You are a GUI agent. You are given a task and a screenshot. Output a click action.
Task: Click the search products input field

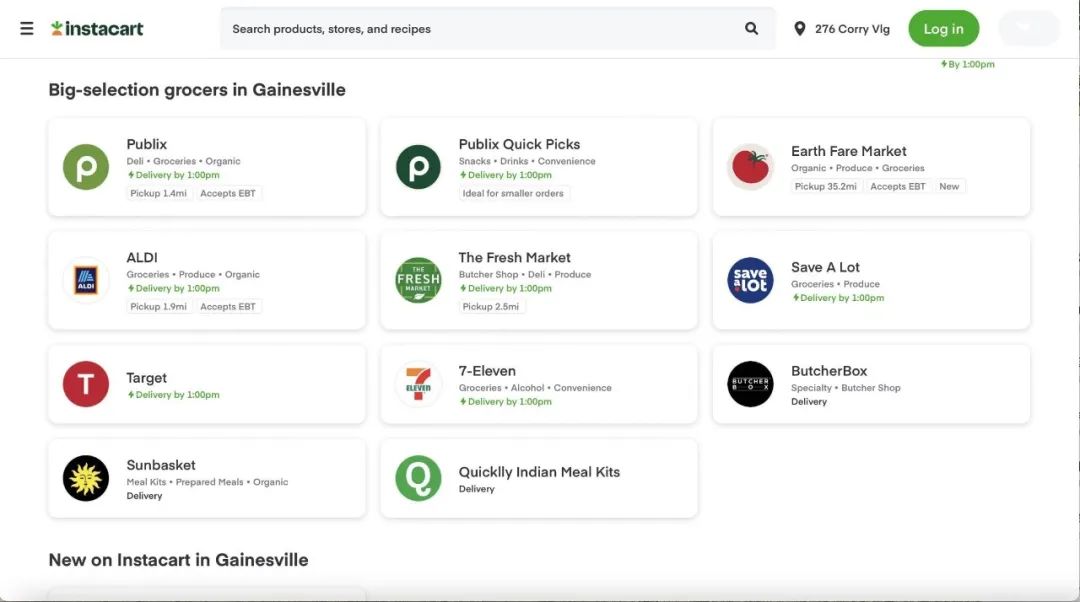497,28
